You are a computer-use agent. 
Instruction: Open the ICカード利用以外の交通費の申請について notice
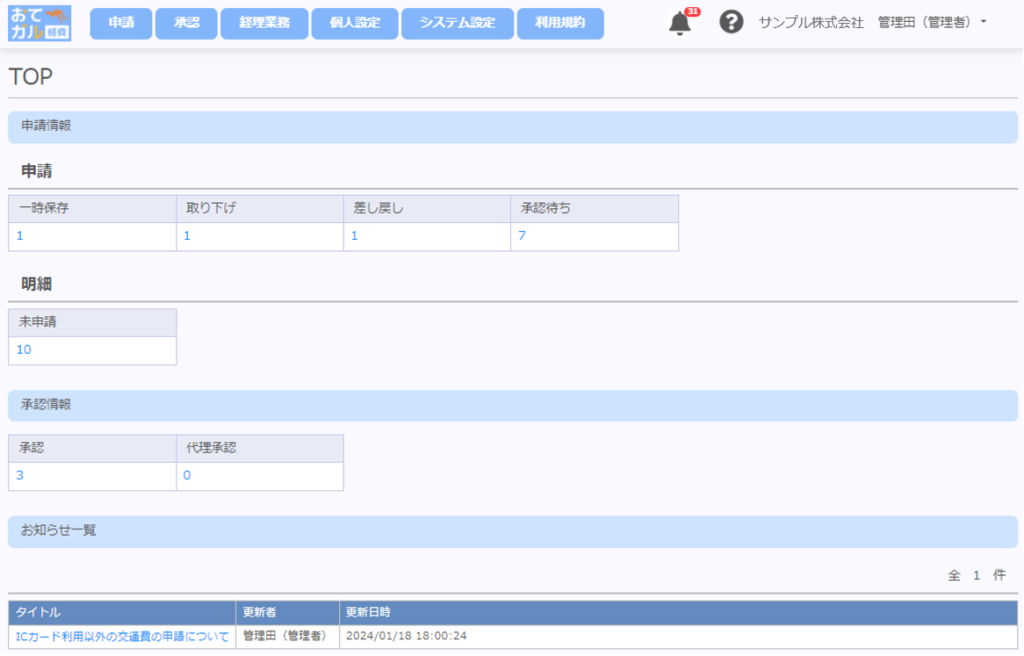coord(122,636)
